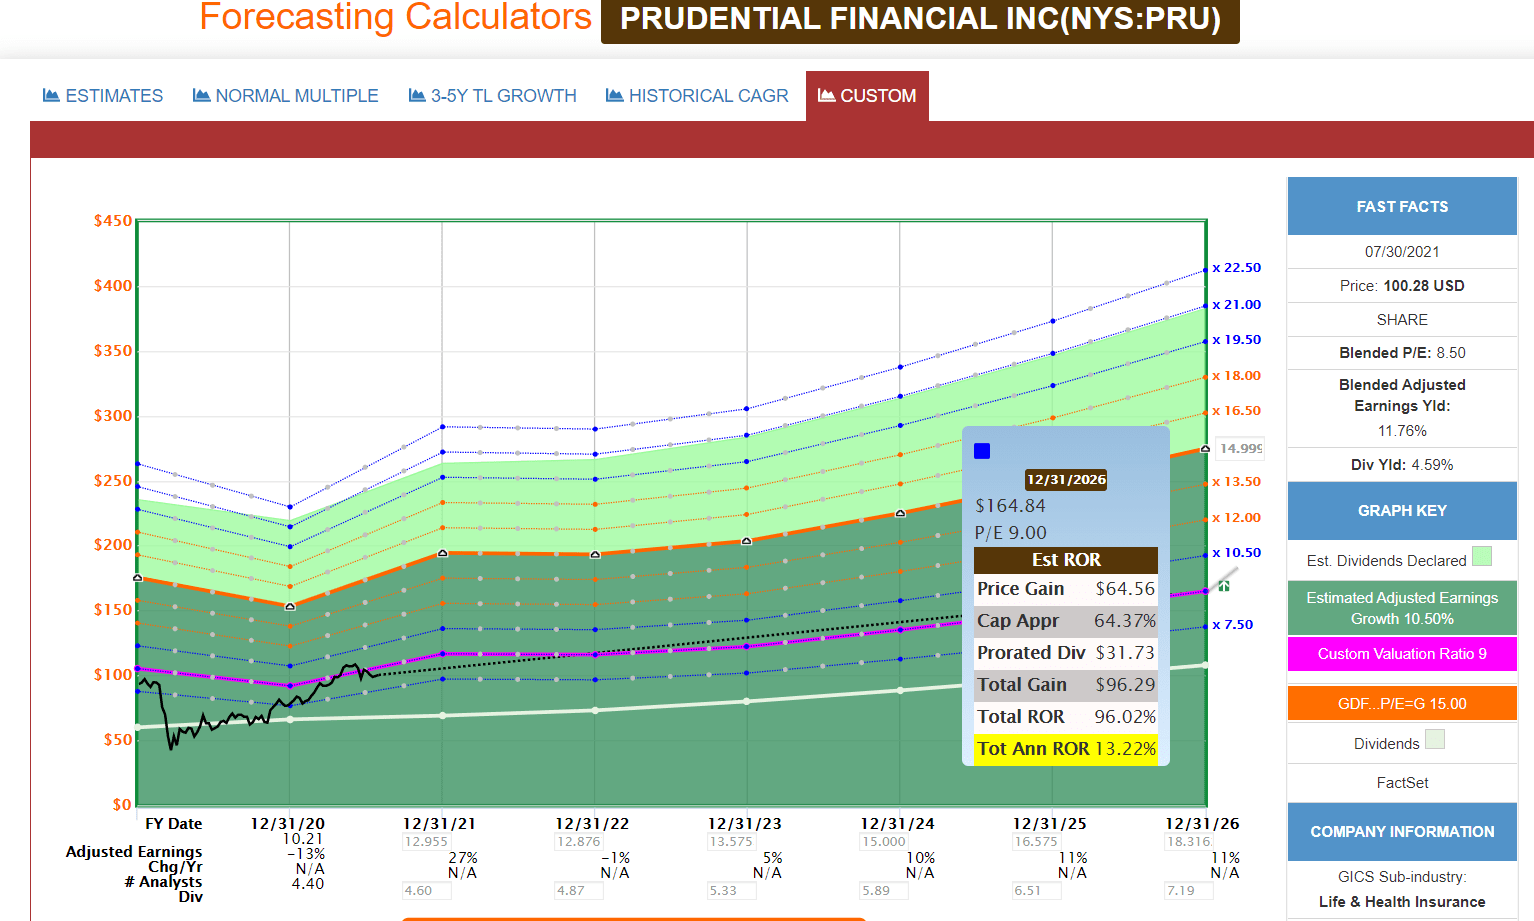This screenshot has width=1534, height=921.
Task: Edit 12/31/24 earnings field 15.000
Action: point(885,842)
